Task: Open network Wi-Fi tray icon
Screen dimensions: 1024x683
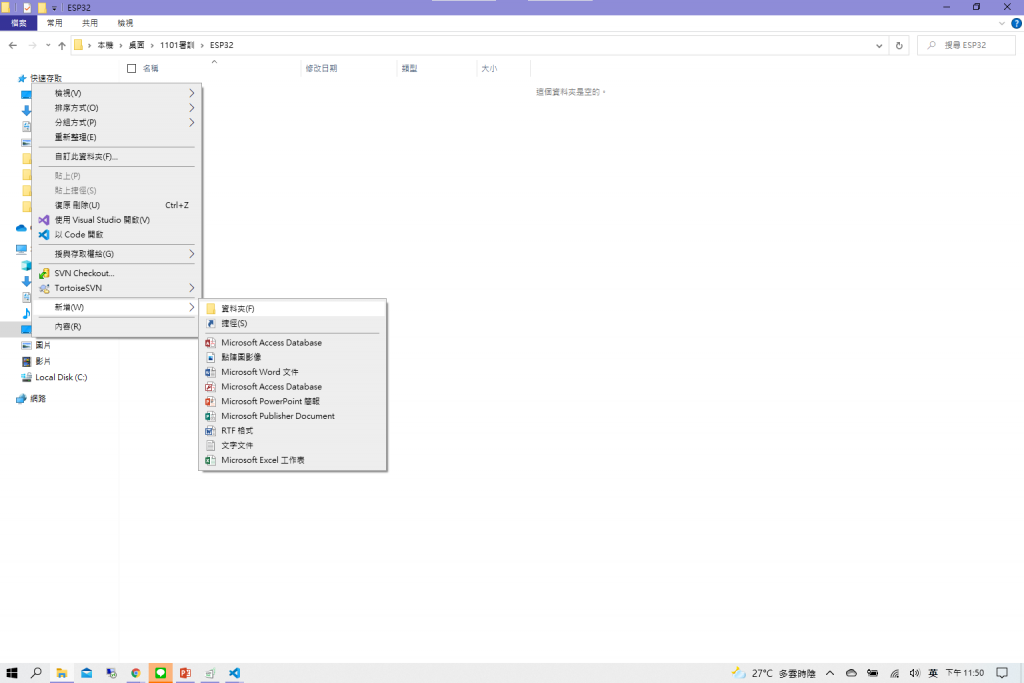Action: click(894, 673)
